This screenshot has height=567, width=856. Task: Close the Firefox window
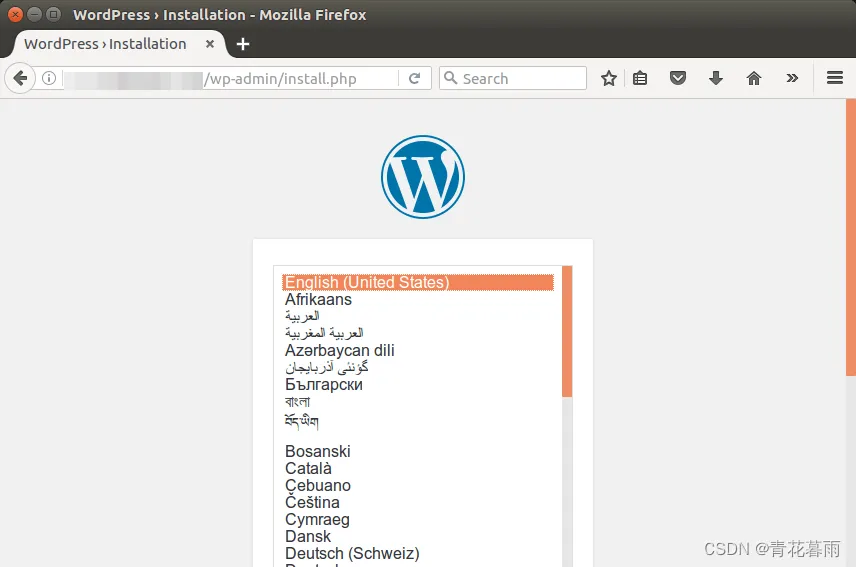15,15
